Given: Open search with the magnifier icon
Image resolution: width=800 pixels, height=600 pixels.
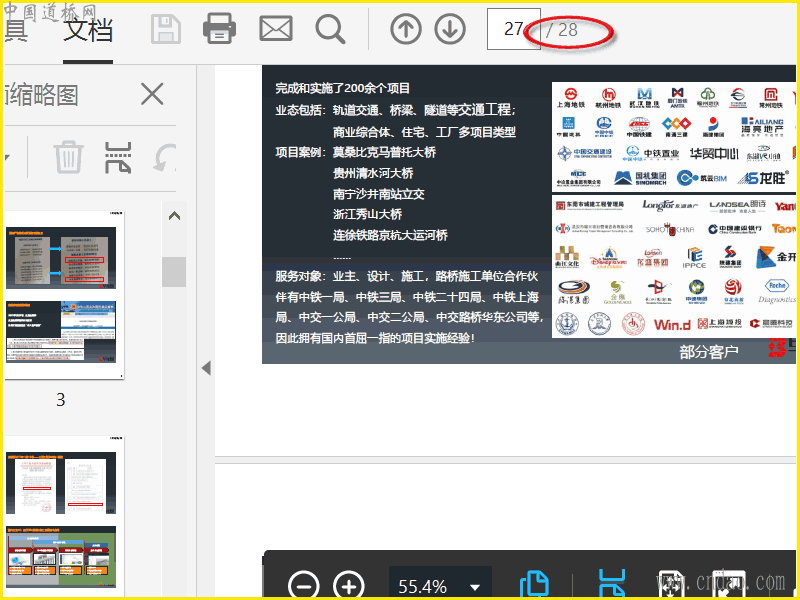Looking at the screenshot, I should pos(331,29).
